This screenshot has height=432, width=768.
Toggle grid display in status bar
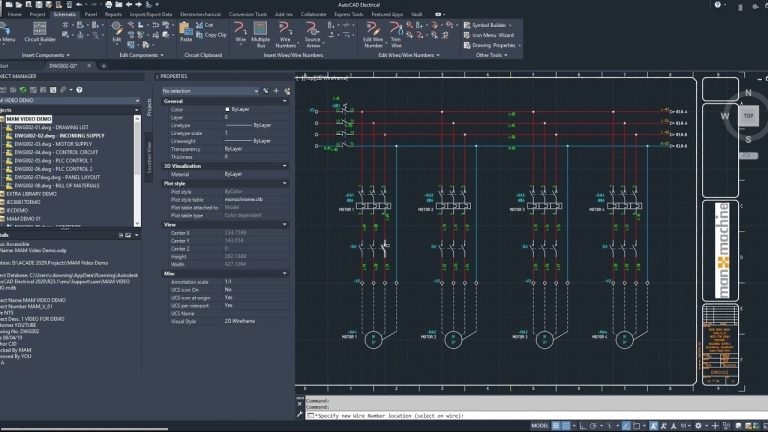556,426
